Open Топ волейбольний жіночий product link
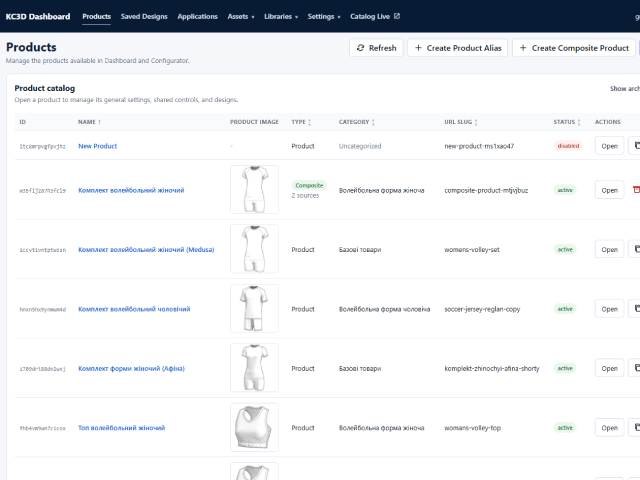Screen dimensions: 640x480 click(122, 428)
